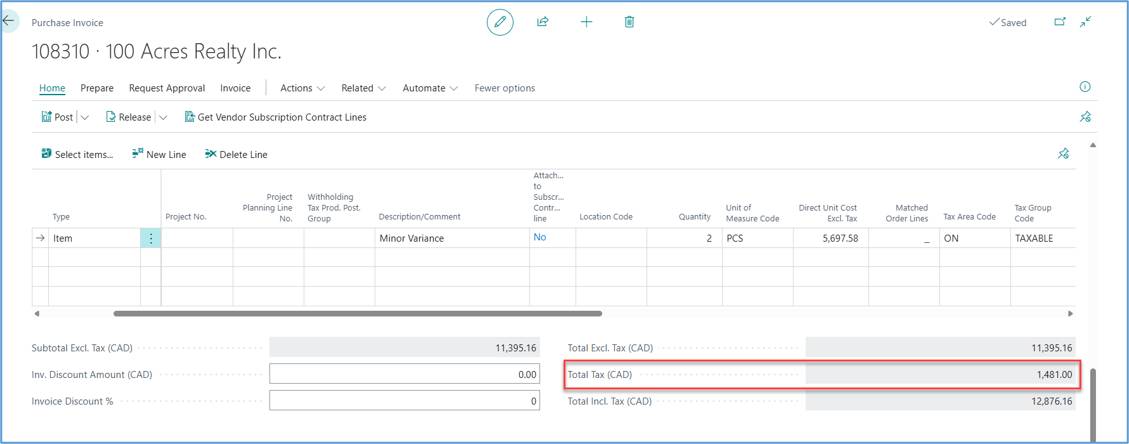
Task: Open the Home tab
Action: [x=52, y=88]
